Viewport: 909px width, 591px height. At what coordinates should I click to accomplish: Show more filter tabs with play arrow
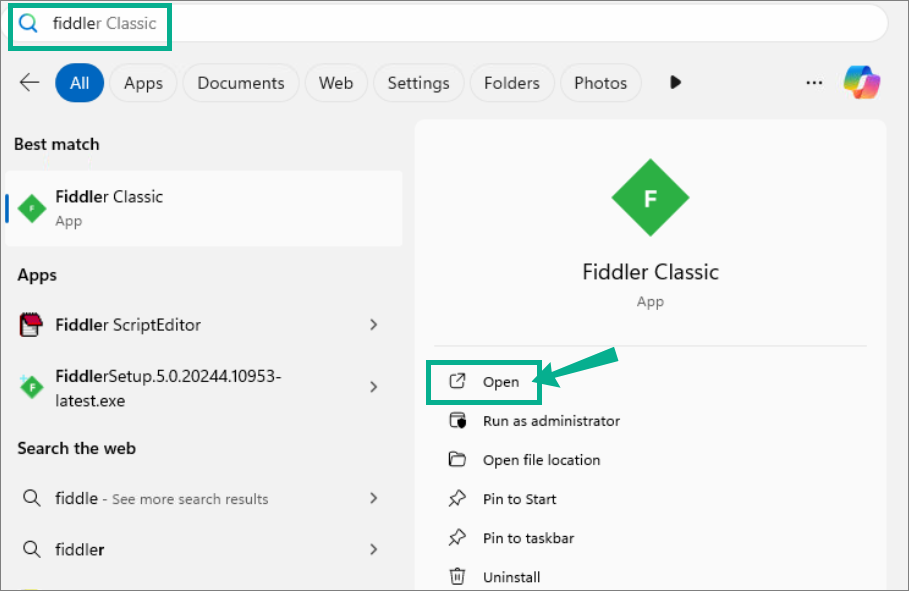675,83
